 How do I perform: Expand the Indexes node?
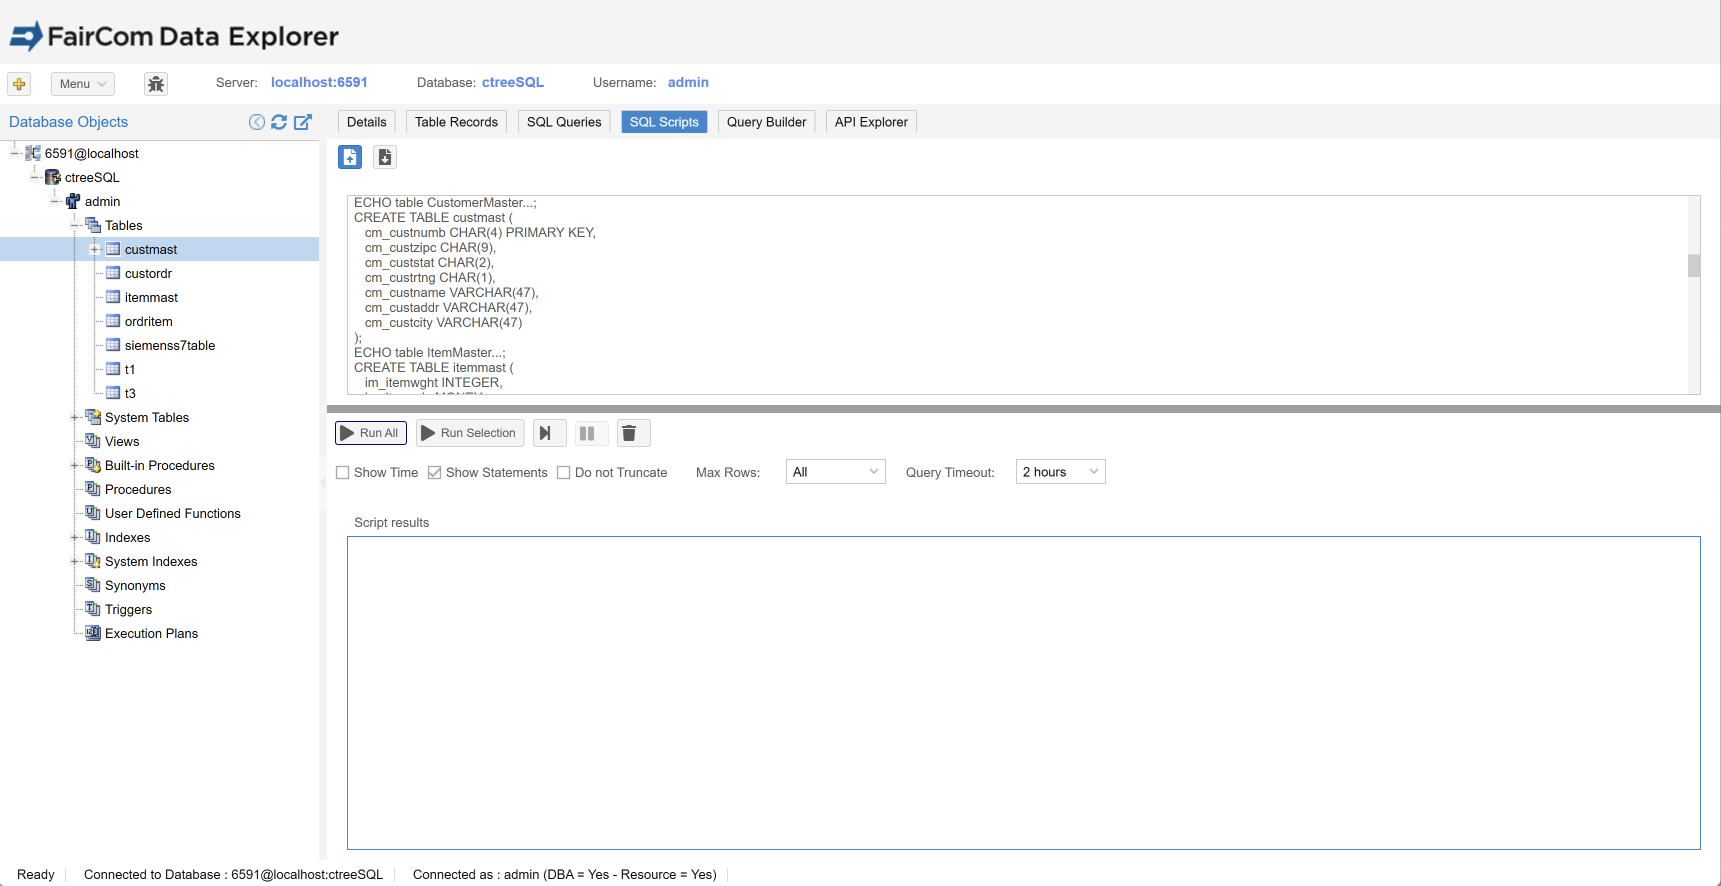tap(75, 537)
